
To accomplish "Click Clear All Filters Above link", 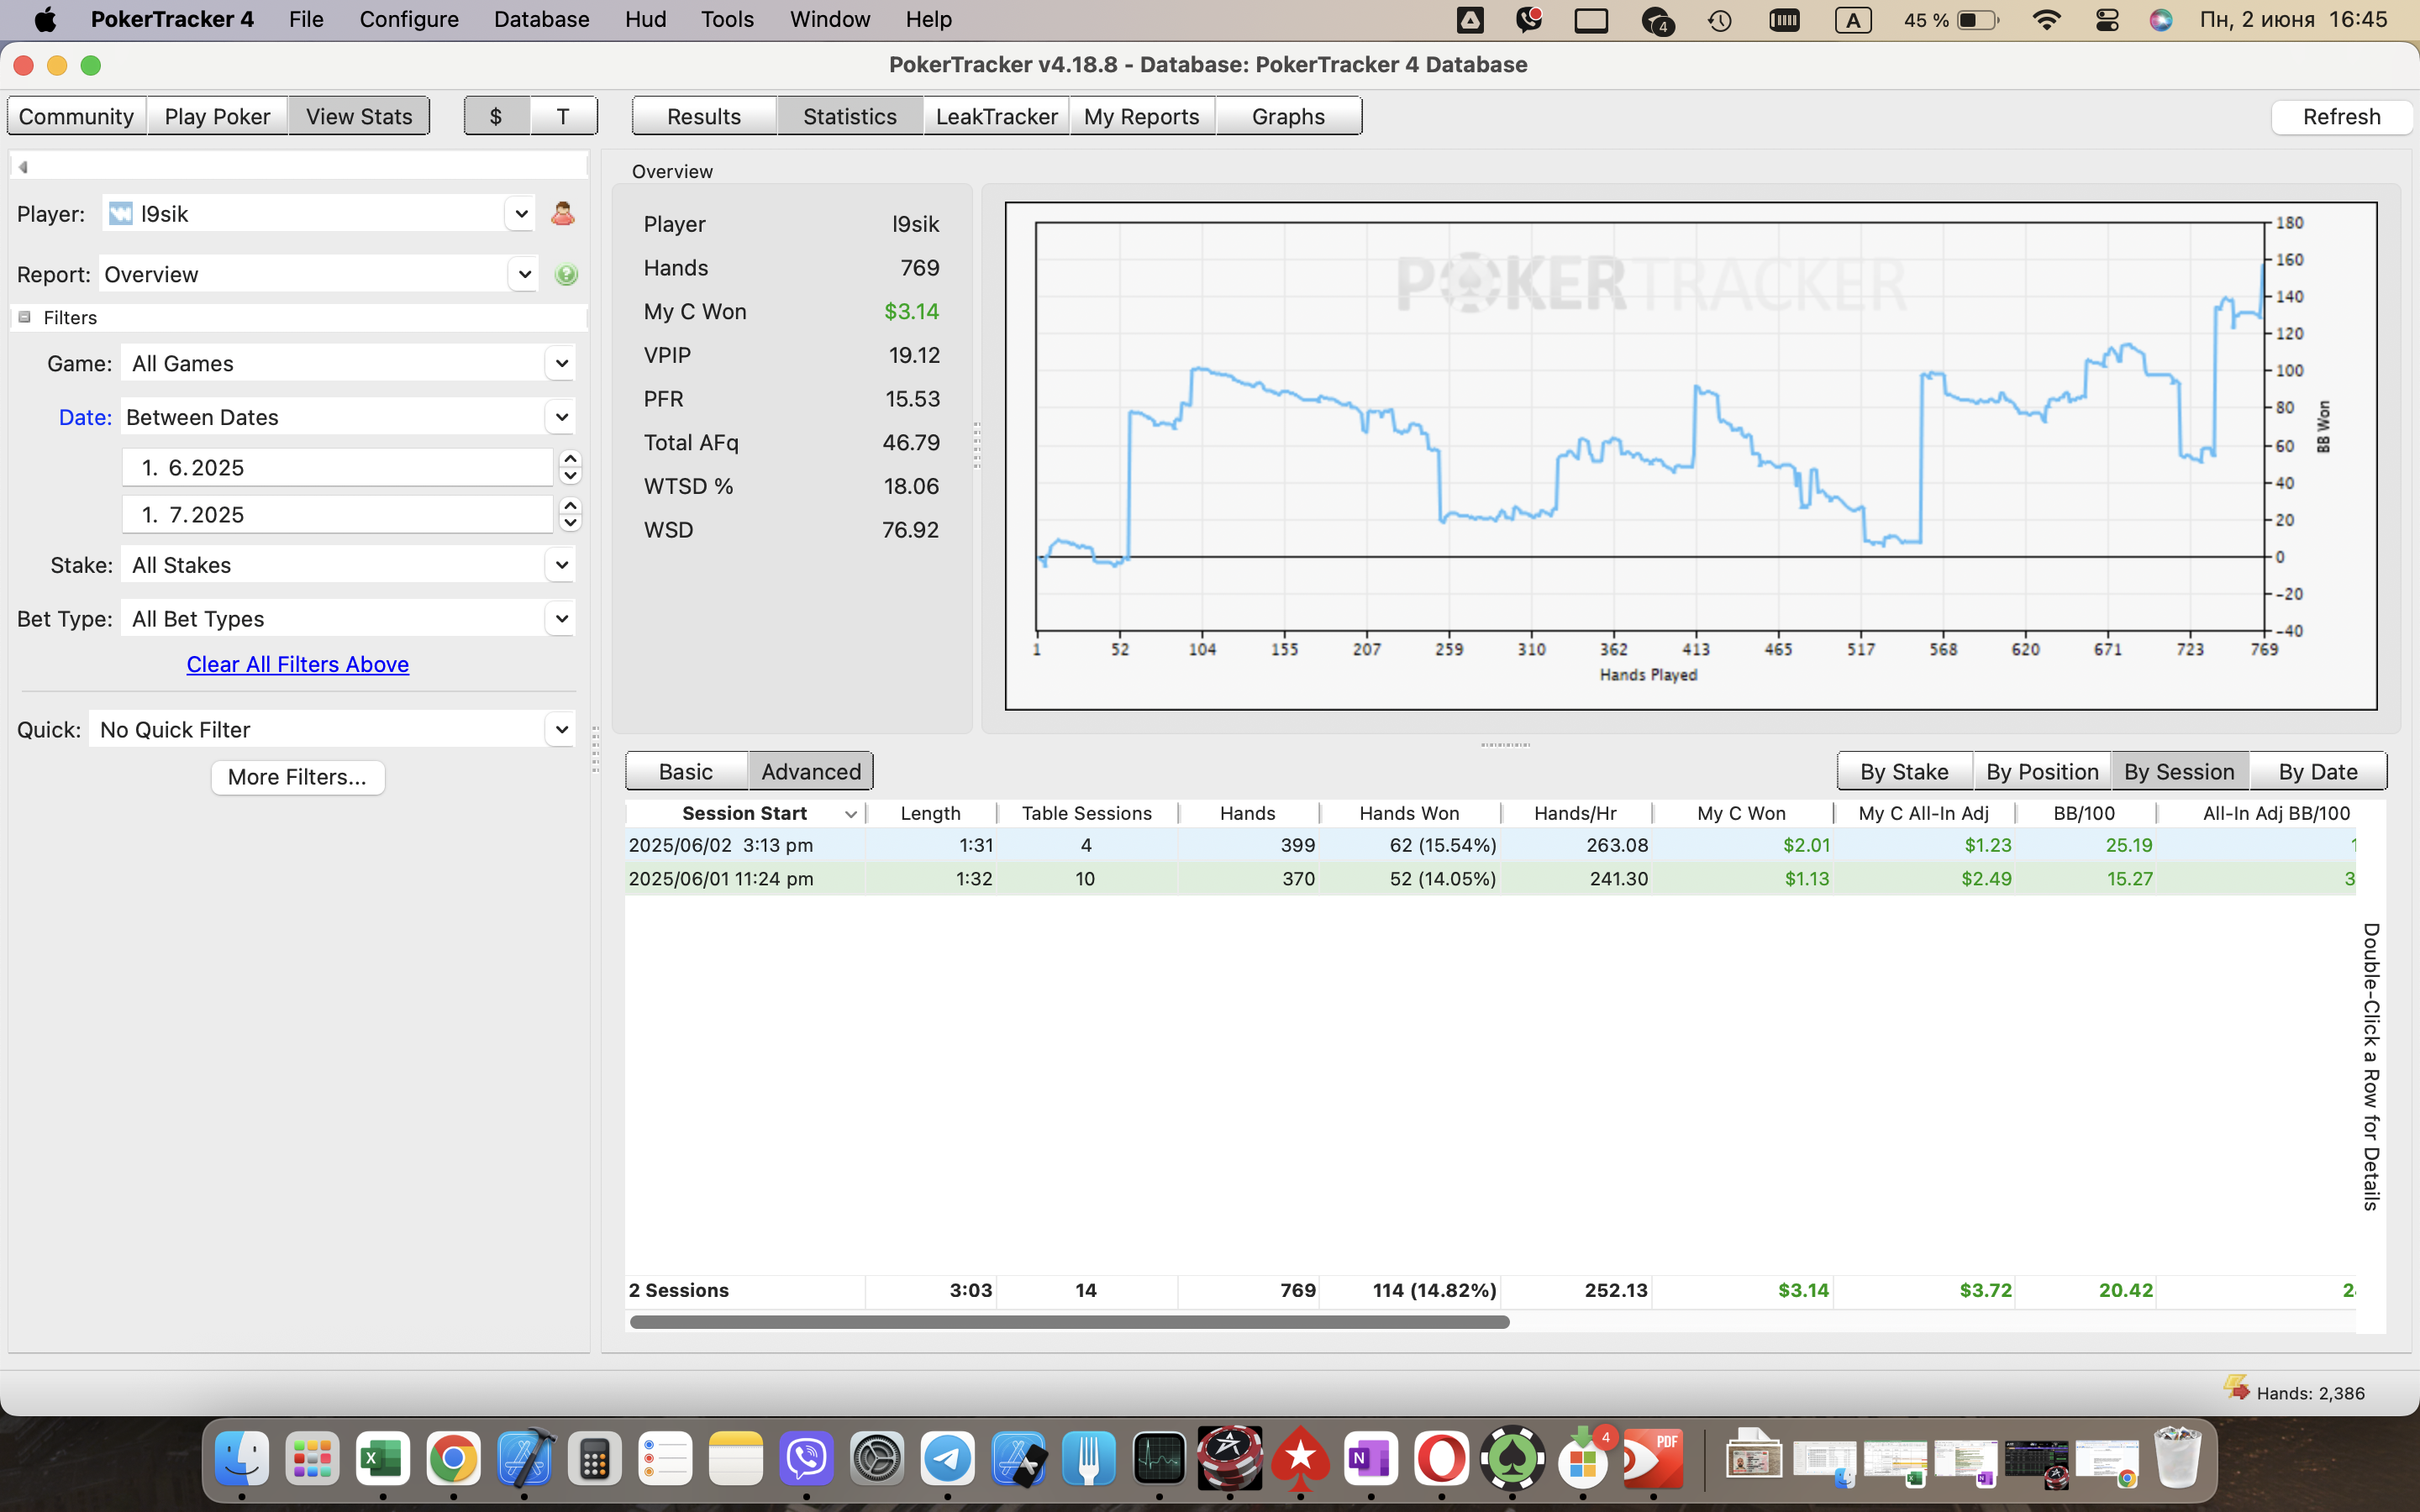I will [297, 664].
